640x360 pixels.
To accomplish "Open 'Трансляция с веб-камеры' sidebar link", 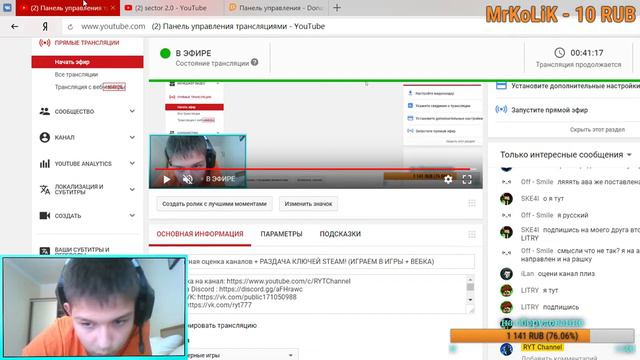I will (x=90, y=87).
